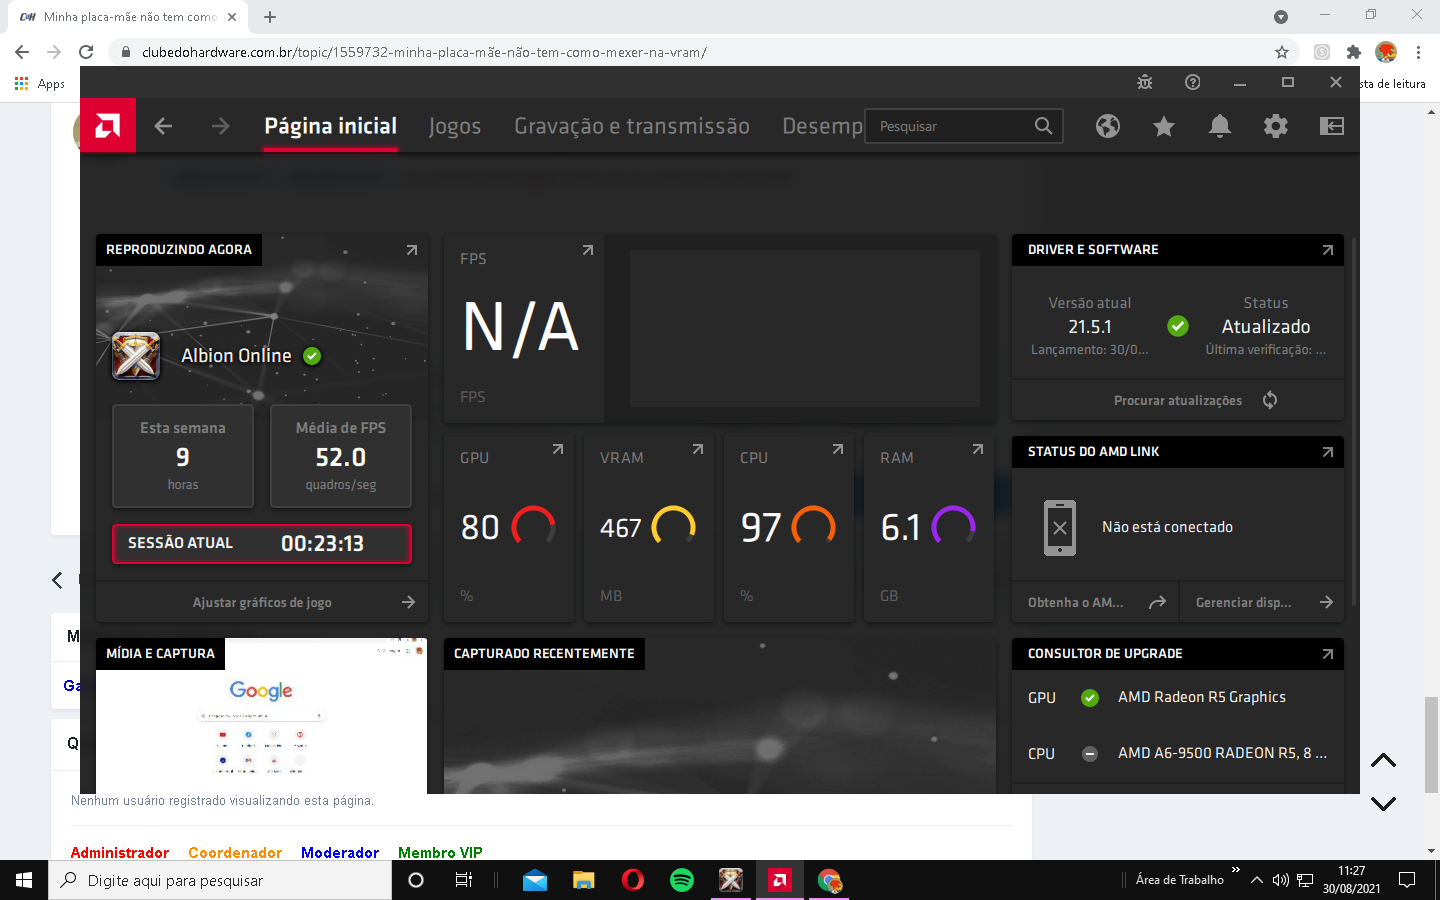
Task: Switch to the Jogos tab
Action: tap(455, 126)
